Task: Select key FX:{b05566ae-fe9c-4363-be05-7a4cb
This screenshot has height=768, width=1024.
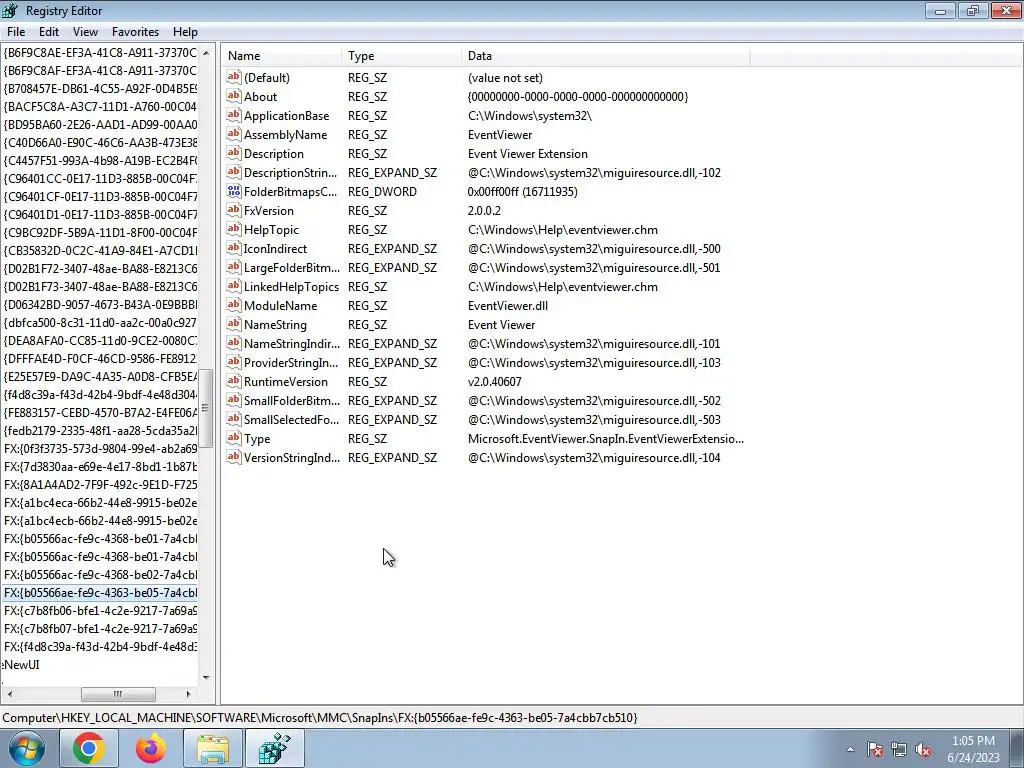Action: (x=101, y=592)
